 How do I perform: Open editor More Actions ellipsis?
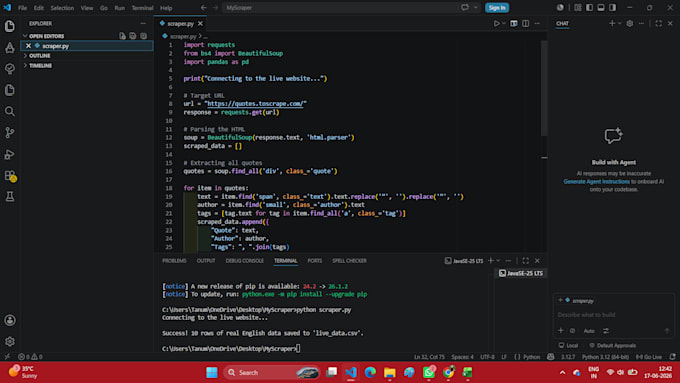537,23
